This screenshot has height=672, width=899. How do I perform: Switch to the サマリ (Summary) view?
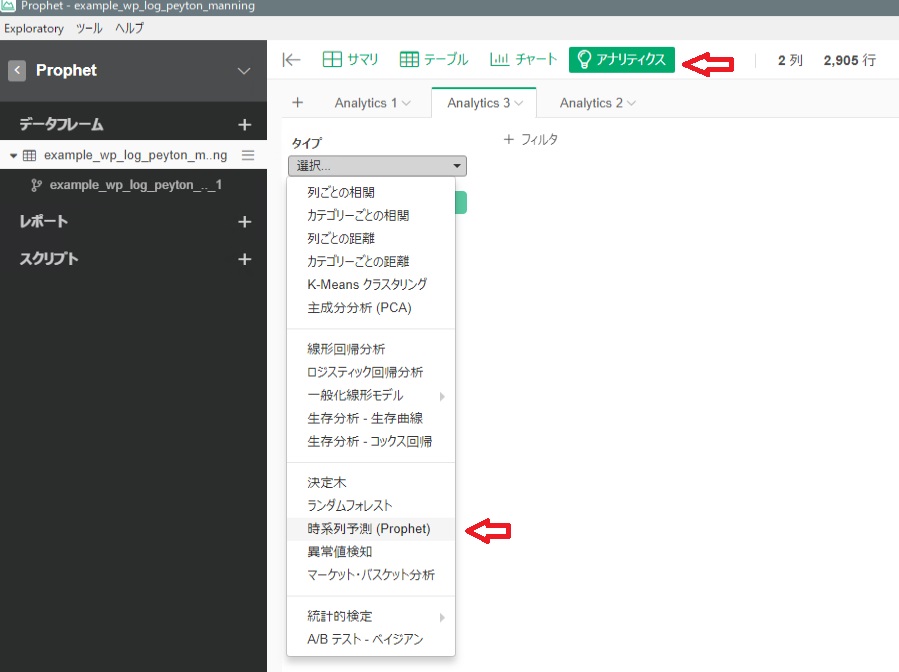coord(351,59)
